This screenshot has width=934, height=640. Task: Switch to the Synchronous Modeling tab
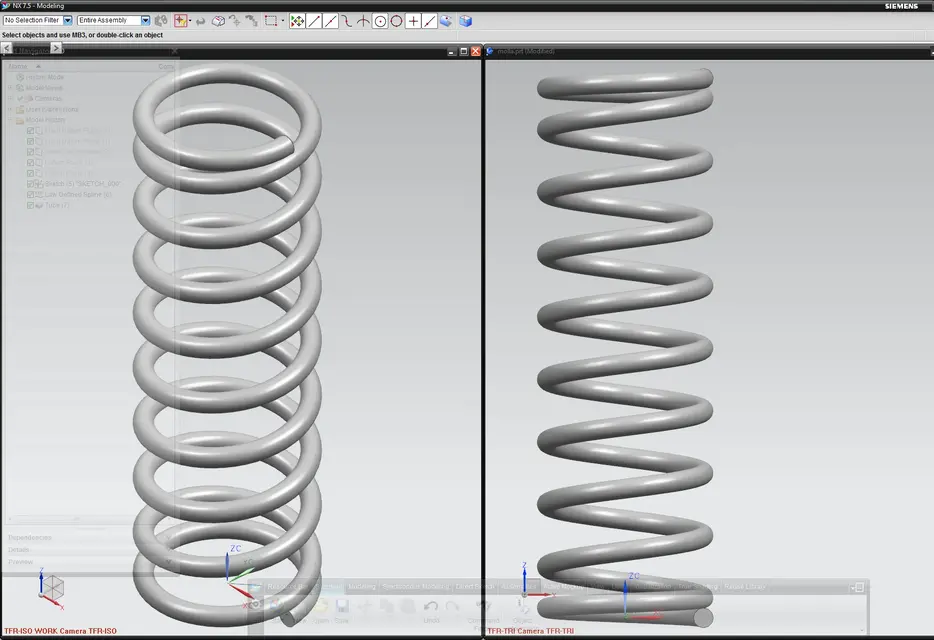click(415, 587)
